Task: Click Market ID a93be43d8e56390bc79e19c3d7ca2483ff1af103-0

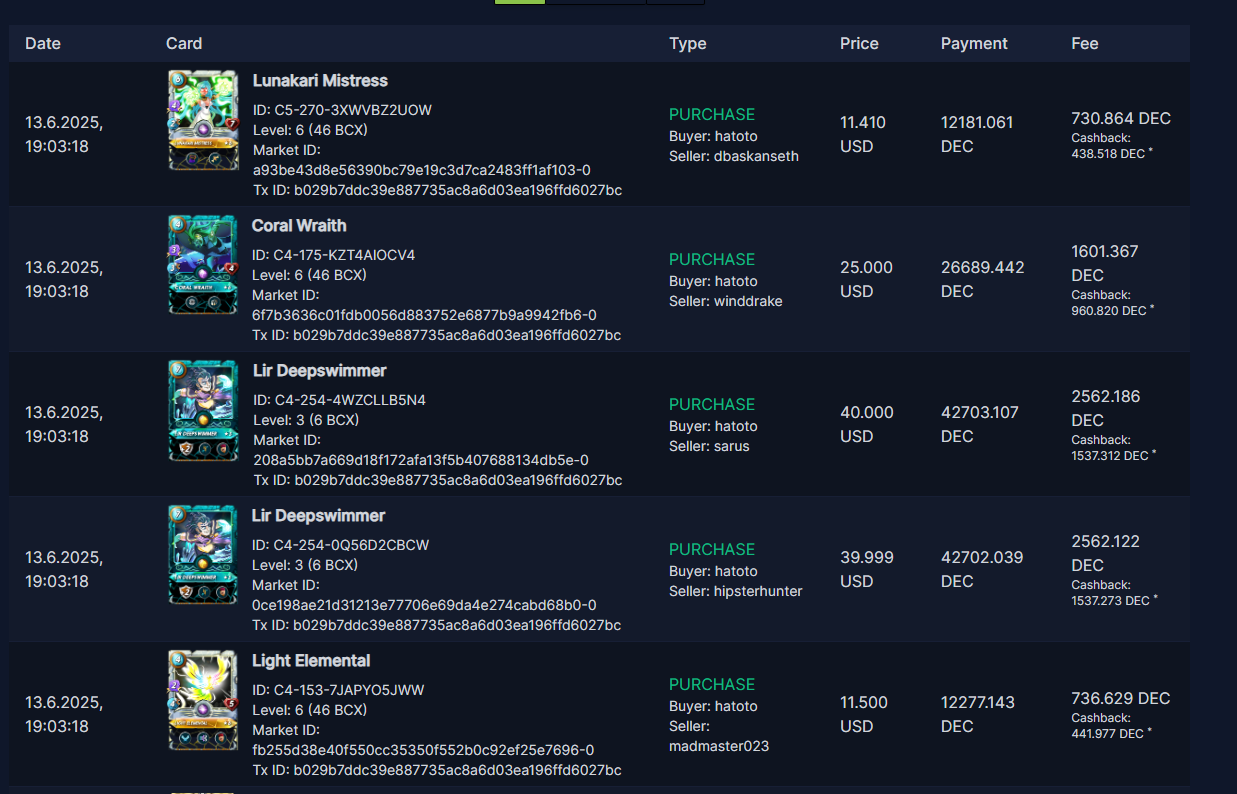Action: (x=422, y=170)
